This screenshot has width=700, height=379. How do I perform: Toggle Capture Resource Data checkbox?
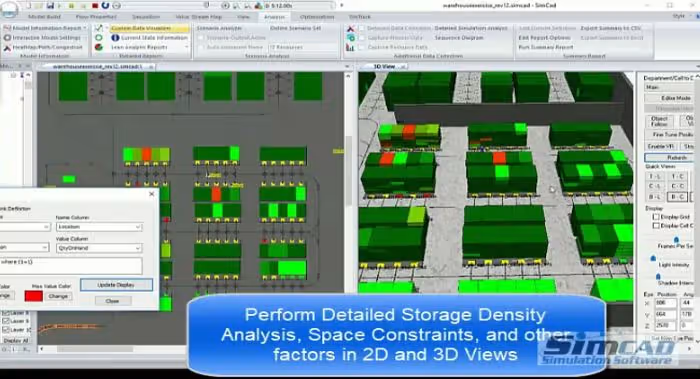coord(362,47)
